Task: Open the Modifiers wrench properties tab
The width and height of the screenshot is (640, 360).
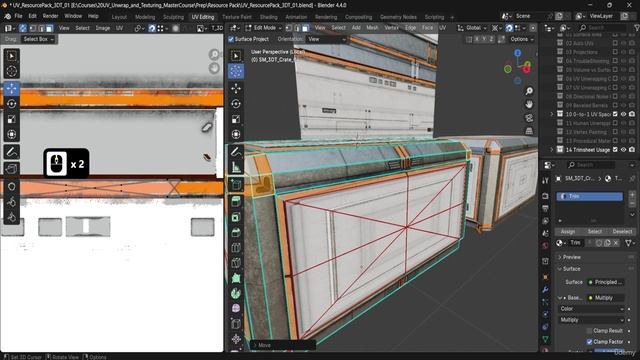Action: pos(546,289)
